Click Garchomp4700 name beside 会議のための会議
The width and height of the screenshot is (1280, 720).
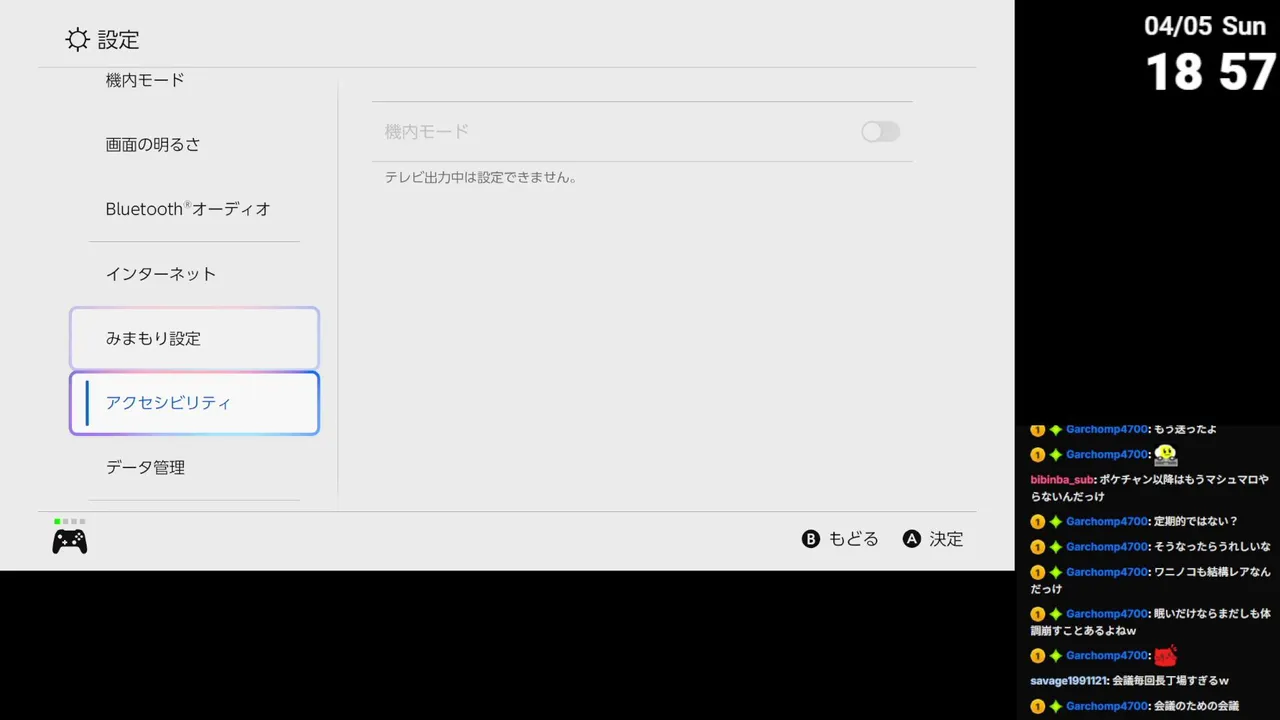pos(1107,707)
